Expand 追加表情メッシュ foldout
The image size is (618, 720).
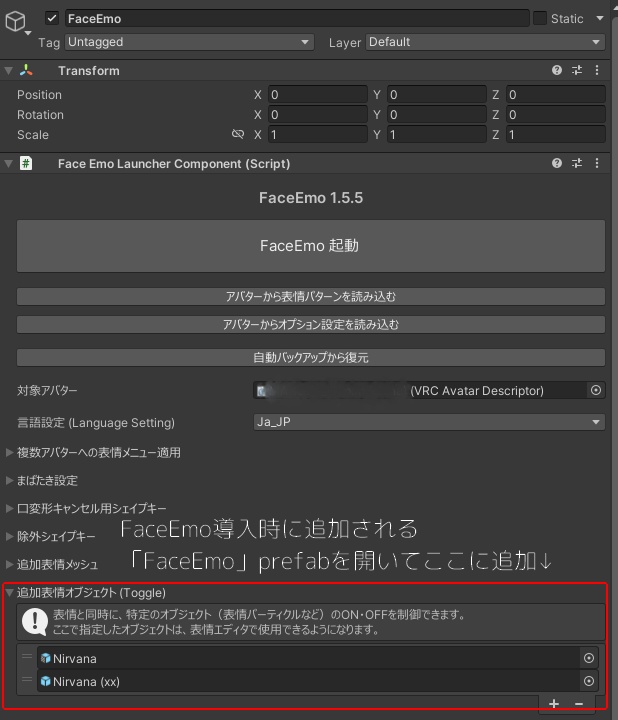click(x=9, y=564)
